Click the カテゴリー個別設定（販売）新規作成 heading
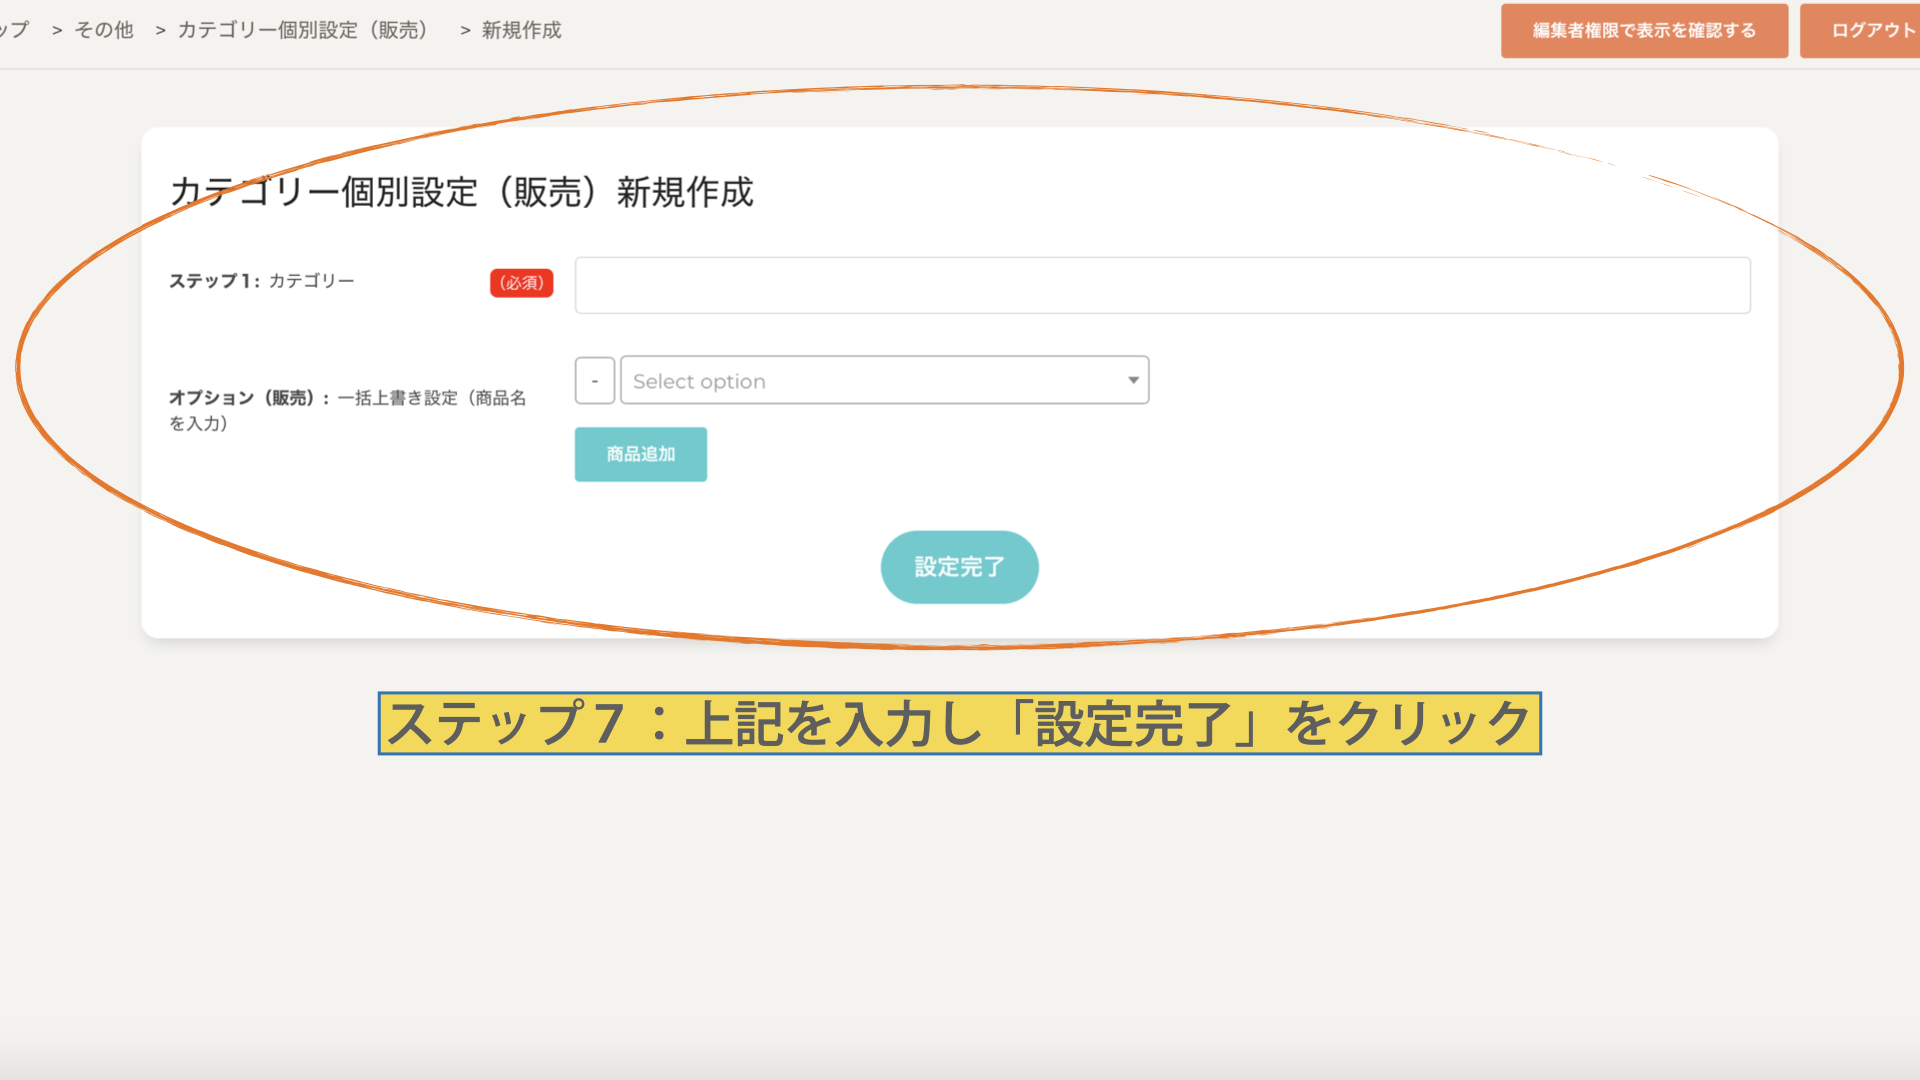The image size is (1920, 1080). coord(461,192)
